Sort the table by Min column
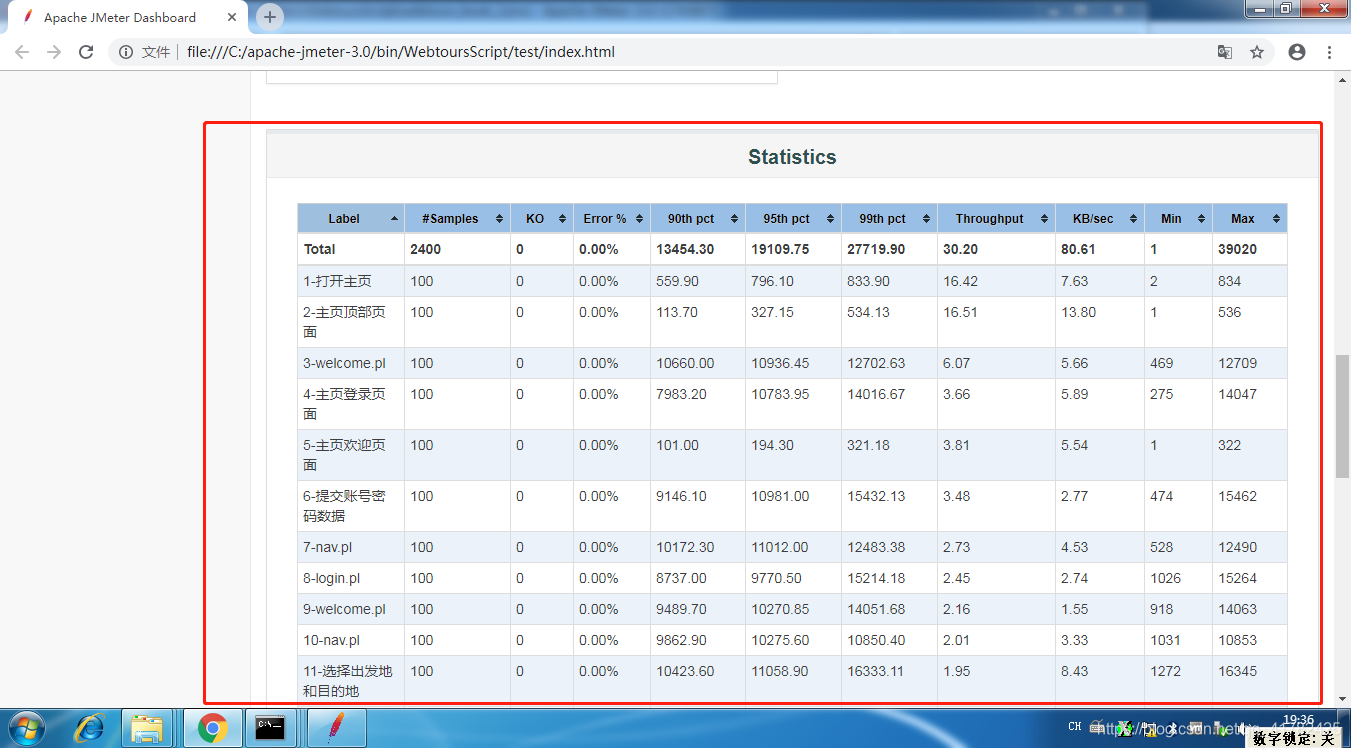Image resolution: width=1351 pixels, height=748 pixels. click(1178, 218)
